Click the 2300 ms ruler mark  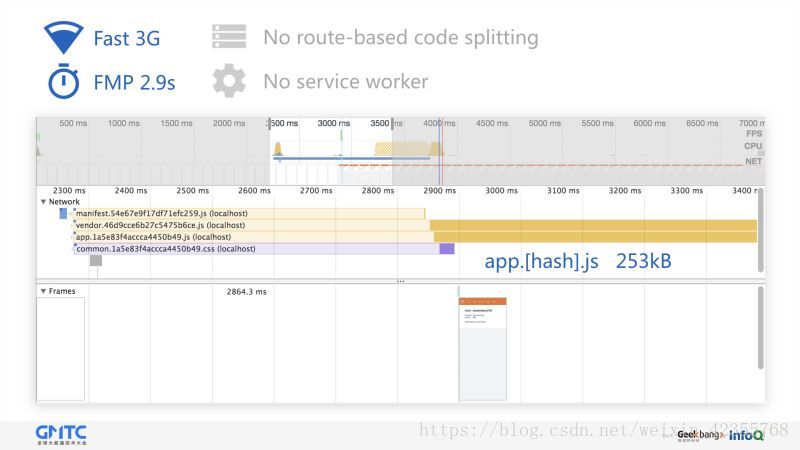coord(69,190)
